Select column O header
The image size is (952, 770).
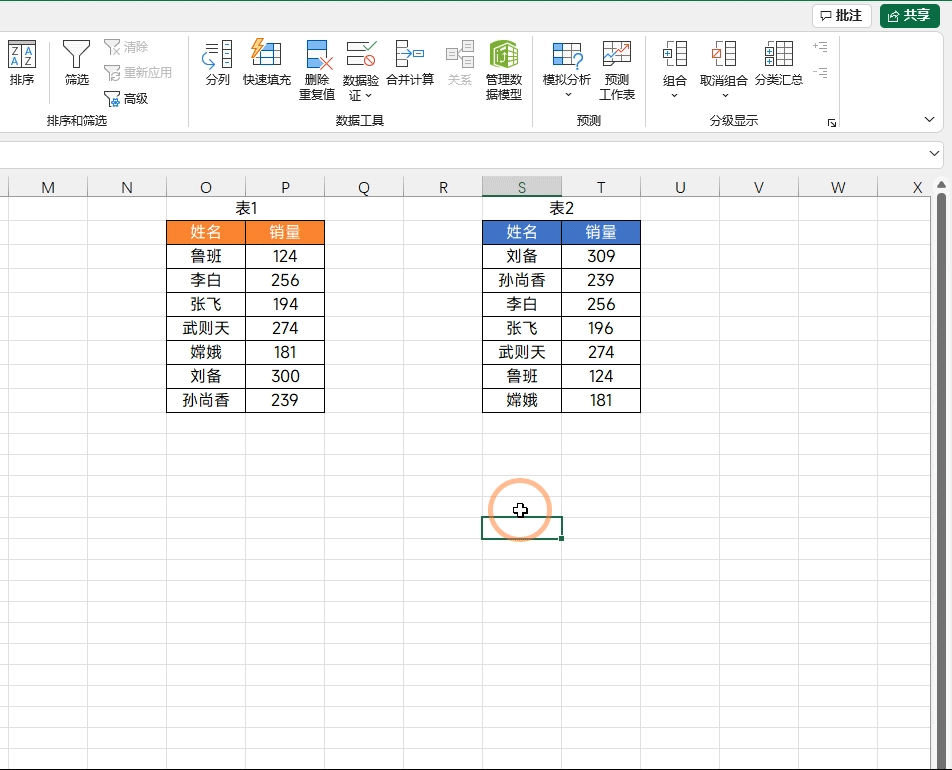click(x=206, y=187)
